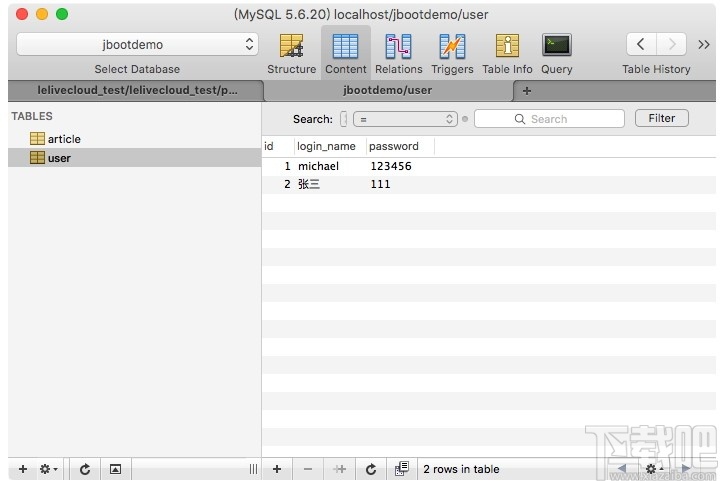Refresh the table list
The image size is (720, 481).
[85, 469]
